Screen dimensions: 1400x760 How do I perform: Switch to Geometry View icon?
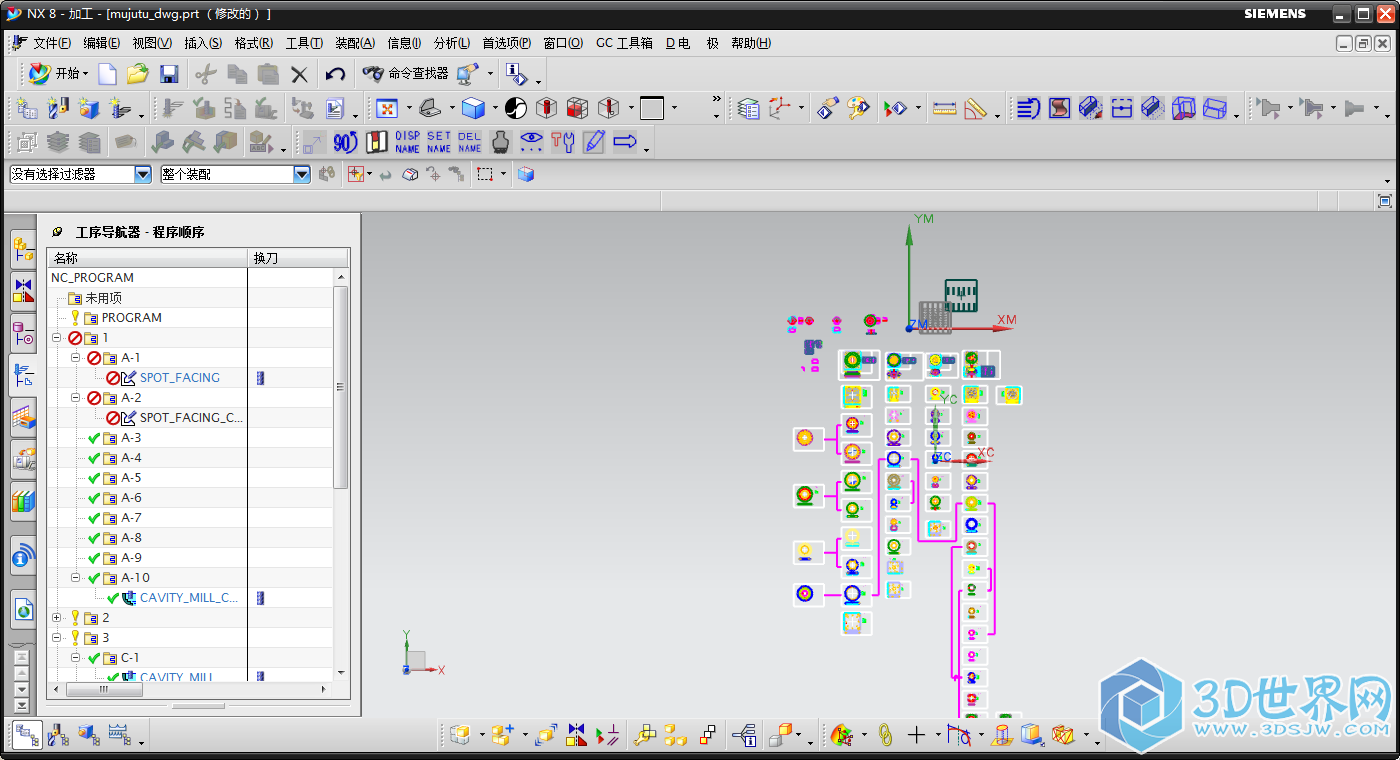(x=88, y=735)
